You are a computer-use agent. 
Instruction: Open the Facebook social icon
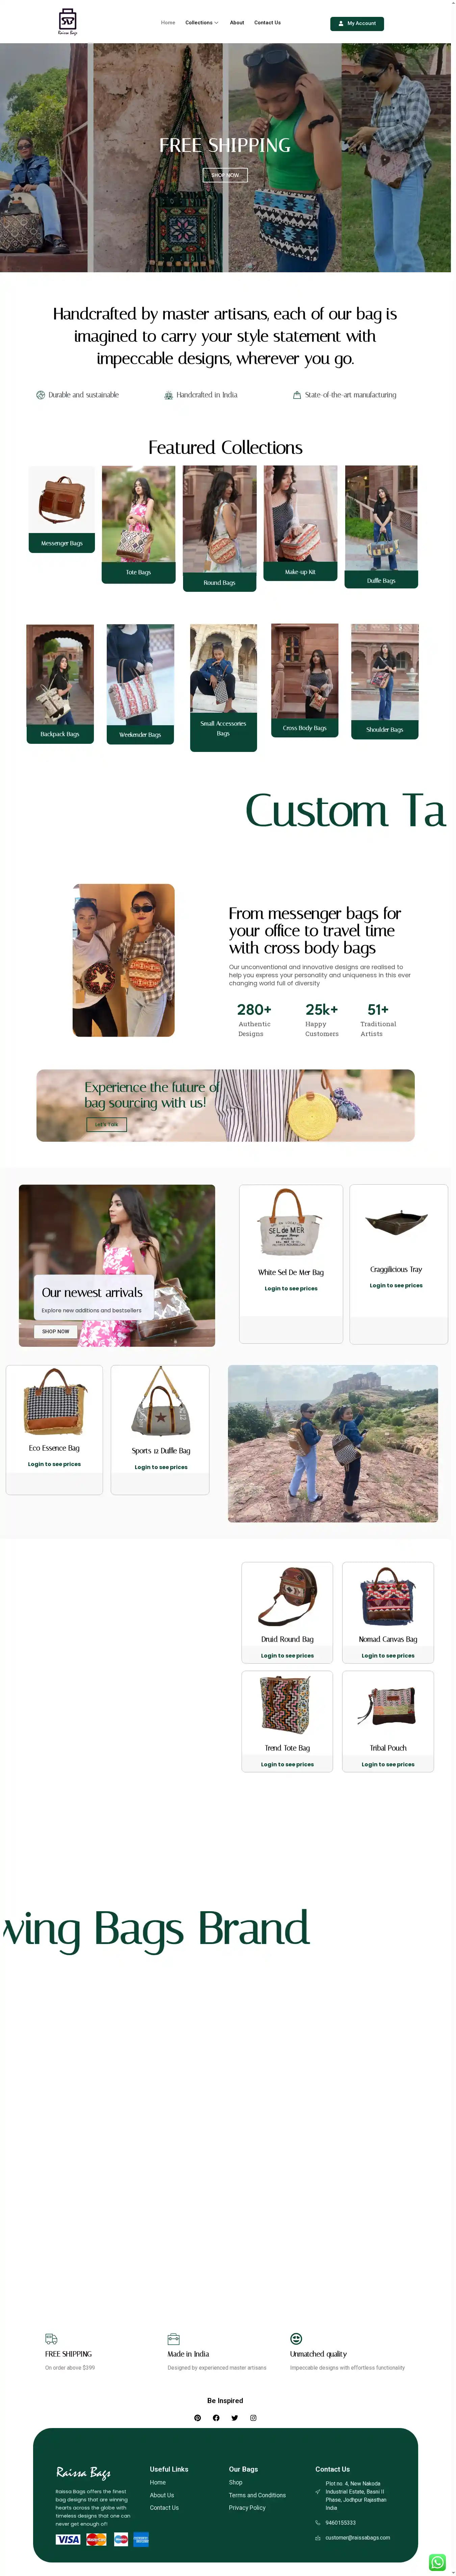tap(216, 2418)
